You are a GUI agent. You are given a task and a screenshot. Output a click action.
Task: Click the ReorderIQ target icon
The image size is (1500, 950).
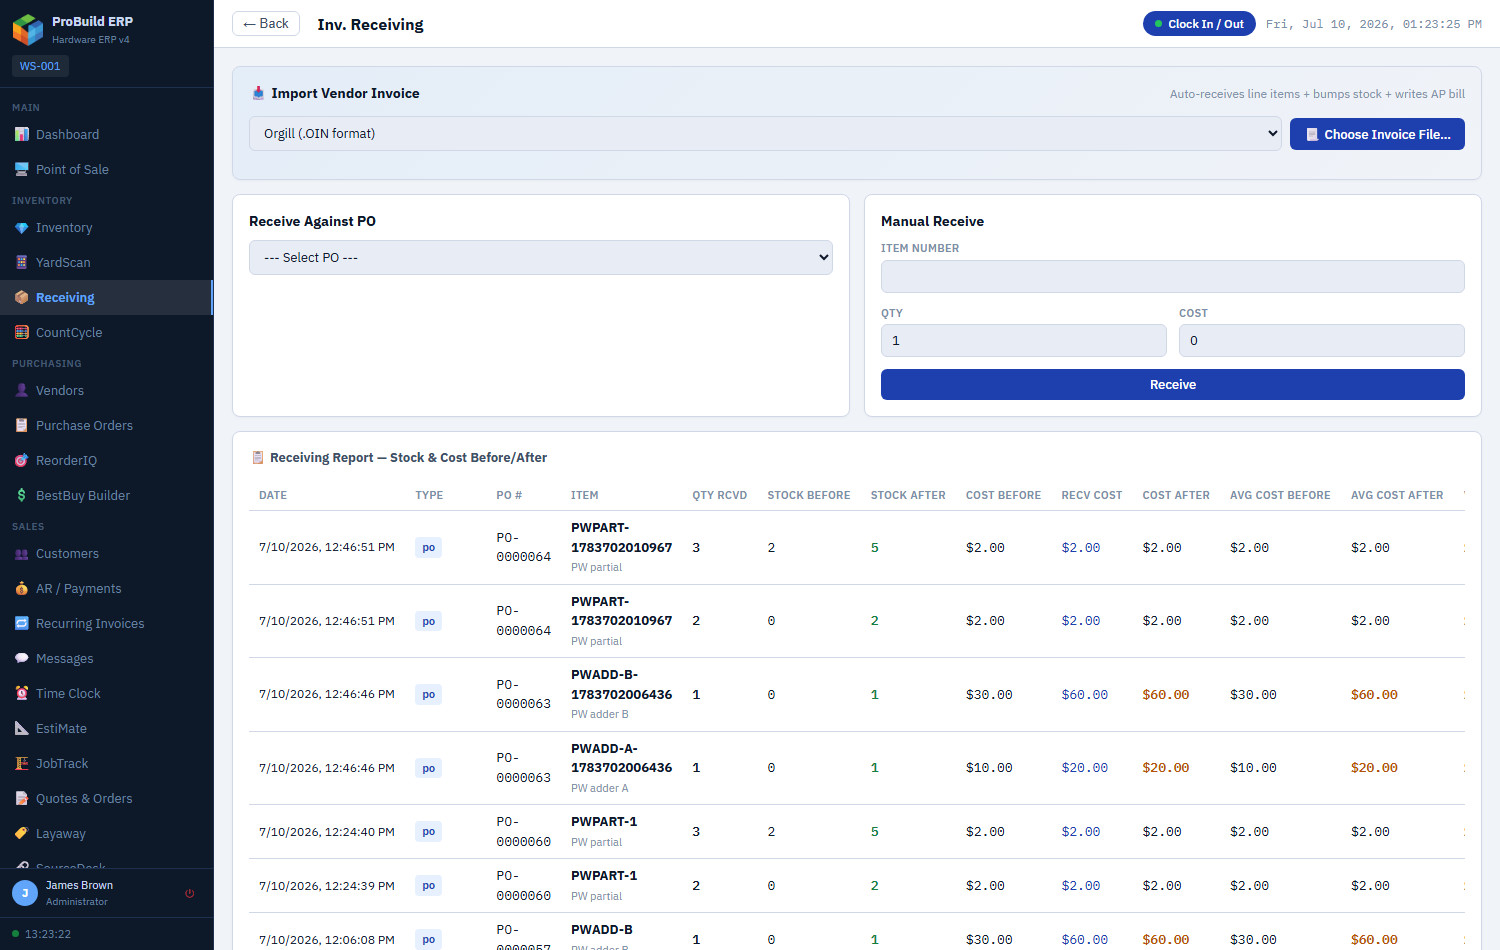click(21, 460)
